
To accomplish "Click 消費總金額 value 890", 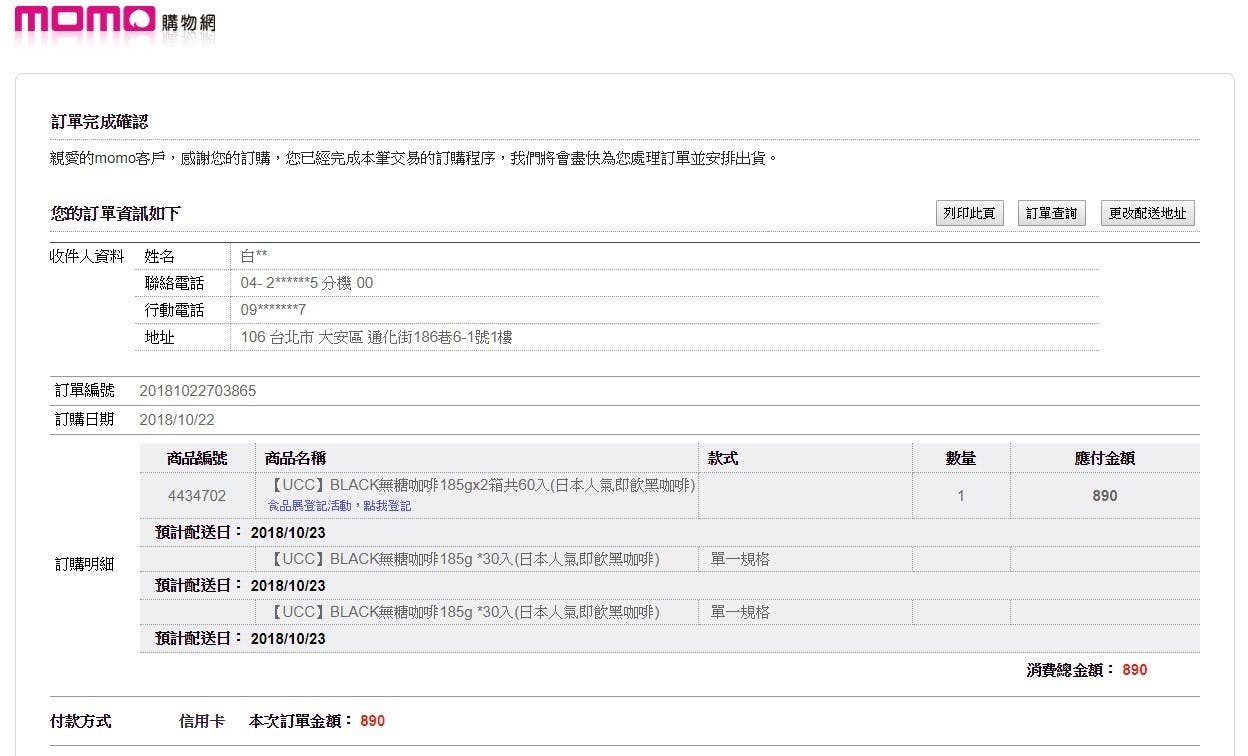I will [x=1134, y=670].
